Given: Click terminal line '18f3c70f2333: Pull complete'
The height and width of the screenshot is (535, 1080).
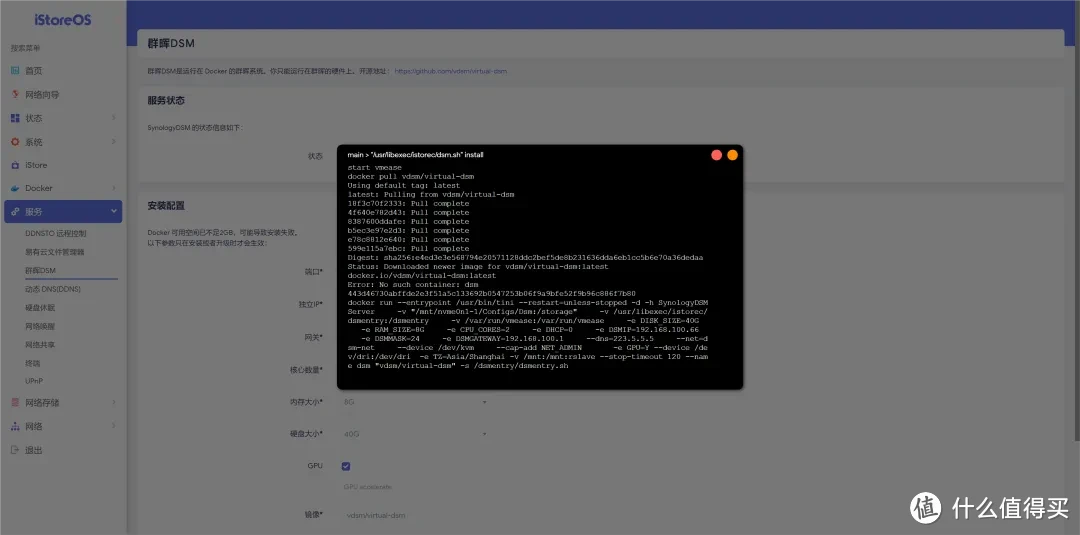Looking at the screenshot, I should (408, 203).
